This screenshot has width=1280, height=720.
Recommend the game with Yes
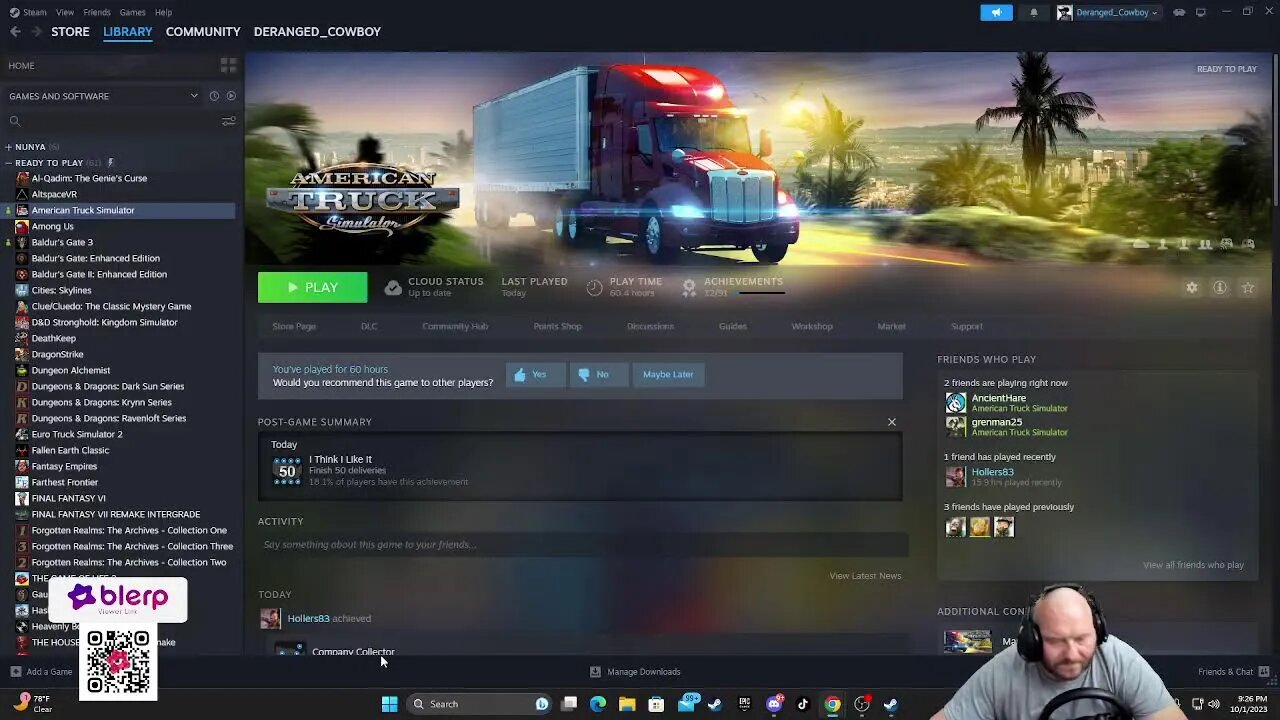click(x=535, y=374)
